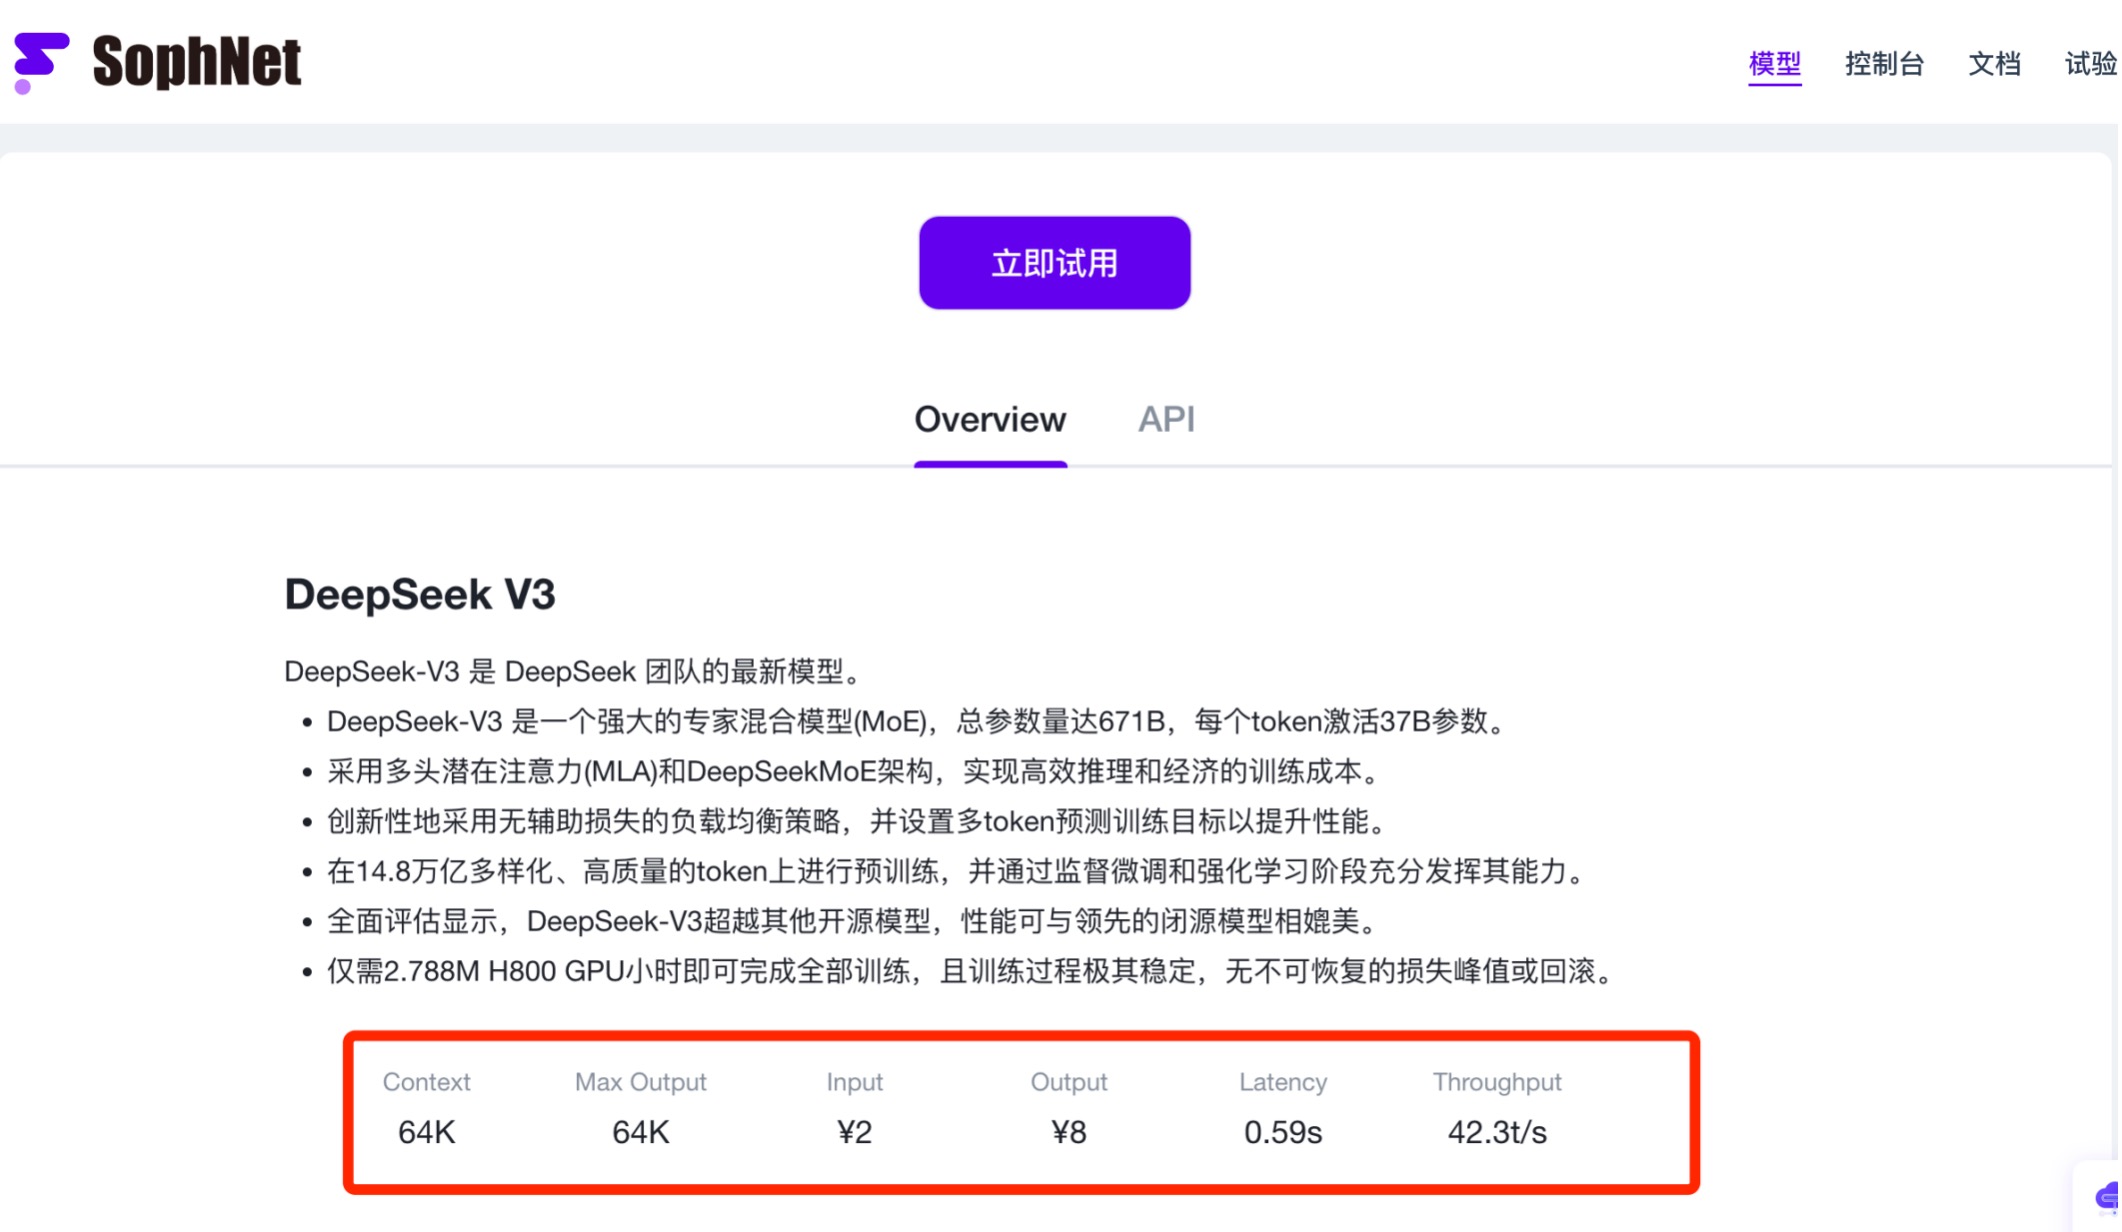Screen dimensions: 2122x1232
Task: Click the DeepSeek V3 heading
Action: [x=419, y=594]
